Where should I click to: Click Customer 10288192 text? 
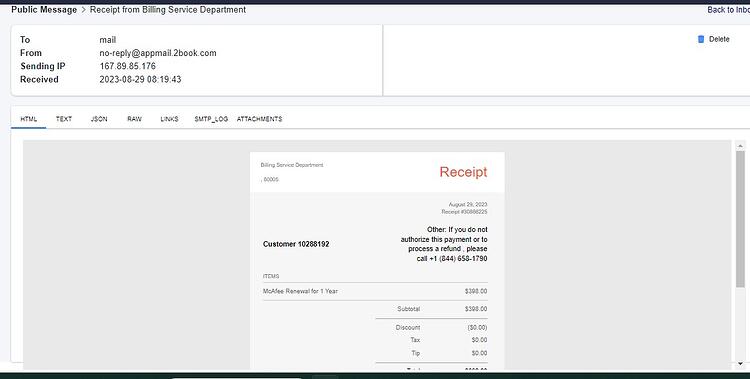(x=296, y=244)
